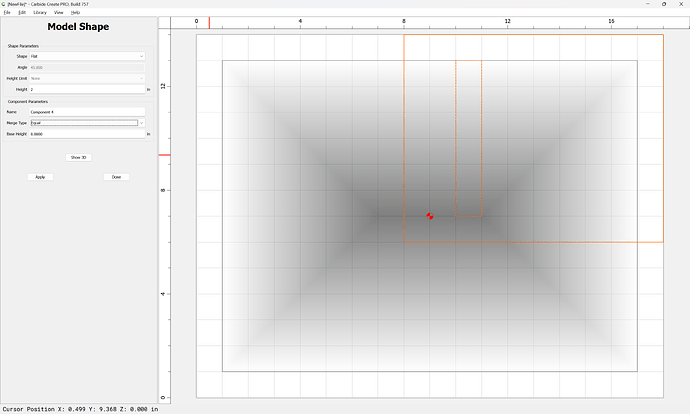Screen dimensions: 690x414
Task: Click the grayed-out Angle field
Action: [x=87, y=67]
